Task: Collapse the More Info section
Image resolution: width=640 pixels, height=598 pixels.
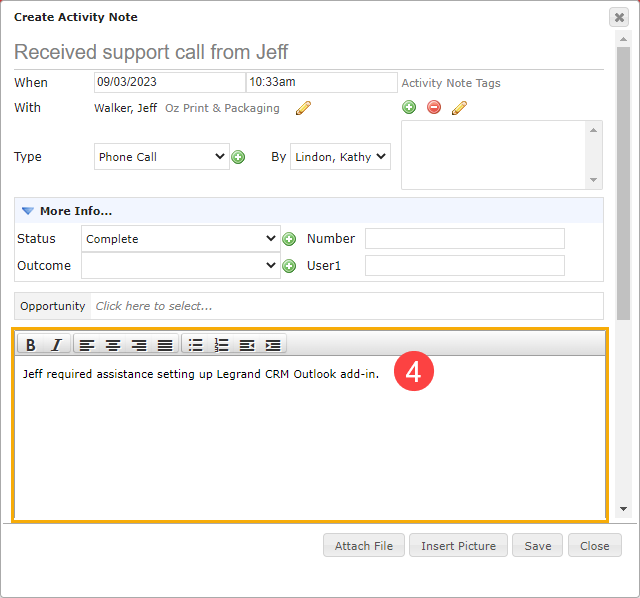Action: [28, 211]
